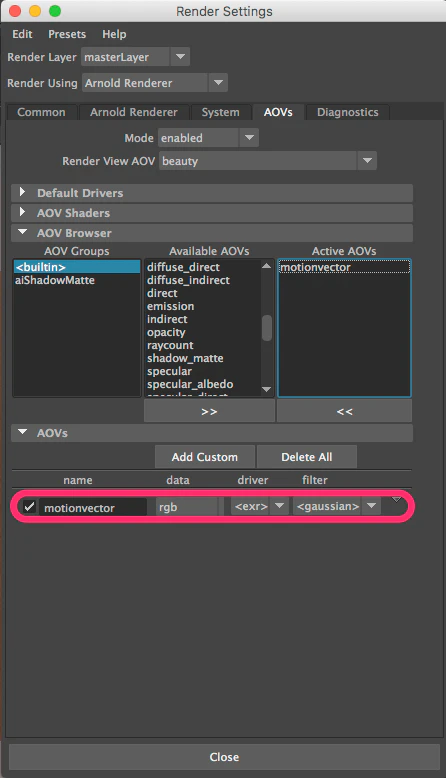Click the motionvector name field
446x778 pixels.
(93, 507)
